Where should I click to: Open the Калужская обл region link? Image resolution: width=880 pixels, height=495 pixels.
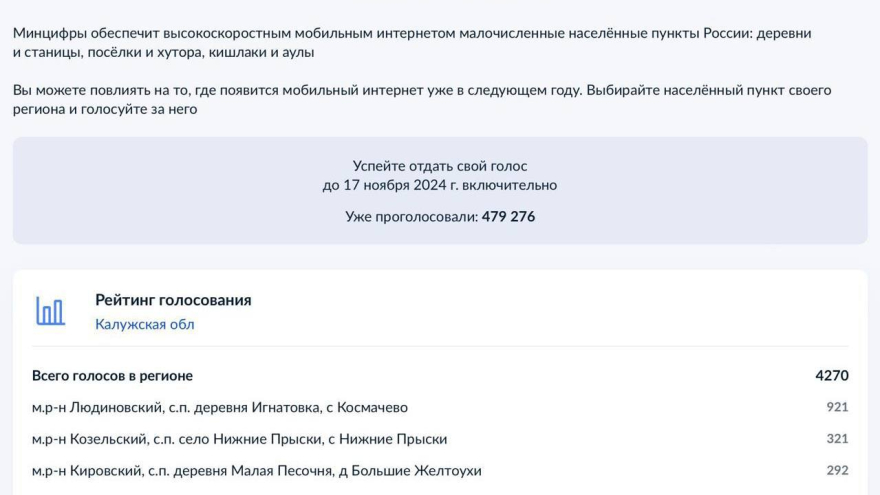coord(144,324)
